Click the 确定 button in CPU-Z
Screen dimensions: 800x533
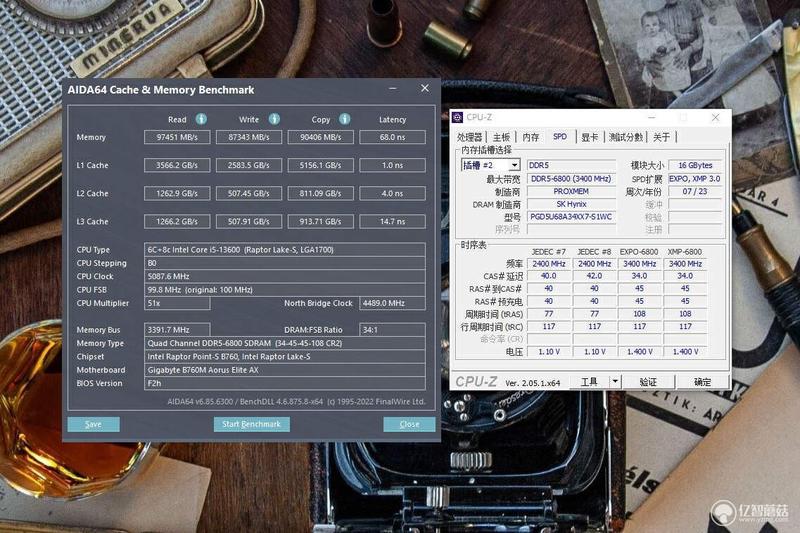pos(702,382)
